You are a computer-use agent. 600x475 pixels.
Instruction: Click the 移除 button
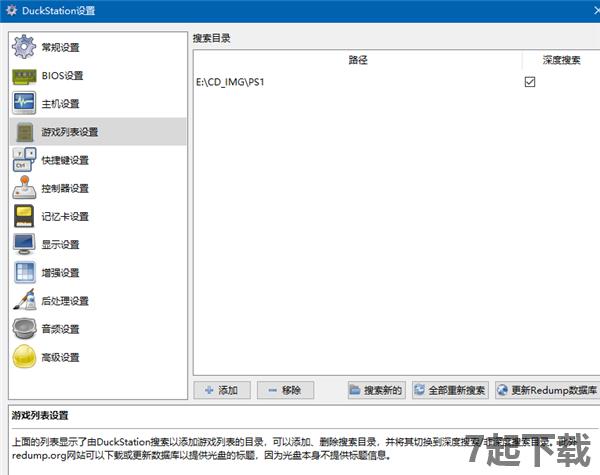(285, 390)
